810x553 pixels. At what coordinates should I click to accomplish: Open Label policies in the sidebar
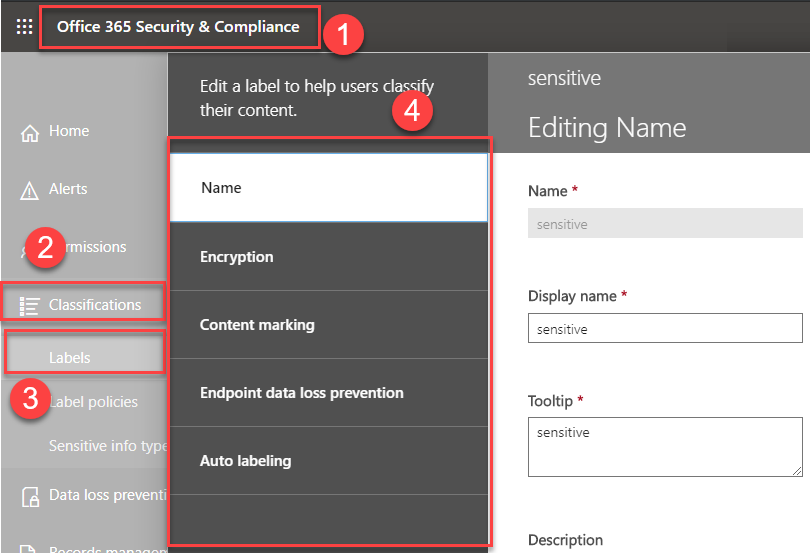pos(93,401)
